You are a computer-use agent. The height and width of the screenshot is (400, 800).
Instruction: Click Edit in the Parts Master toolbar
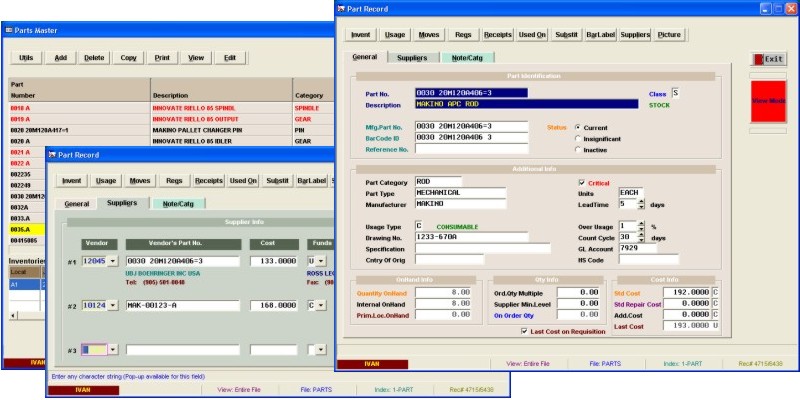coord(229,58)
